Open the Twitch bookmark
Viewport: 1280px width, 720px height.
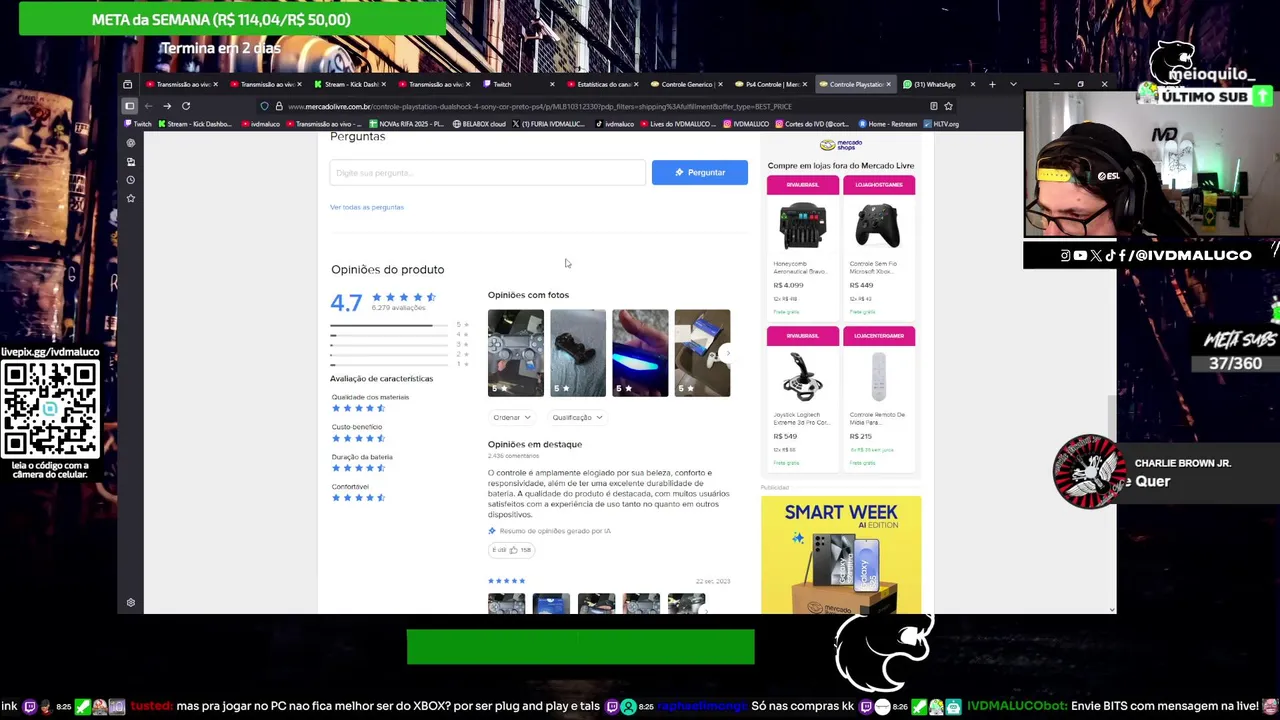tap(138, 124)
